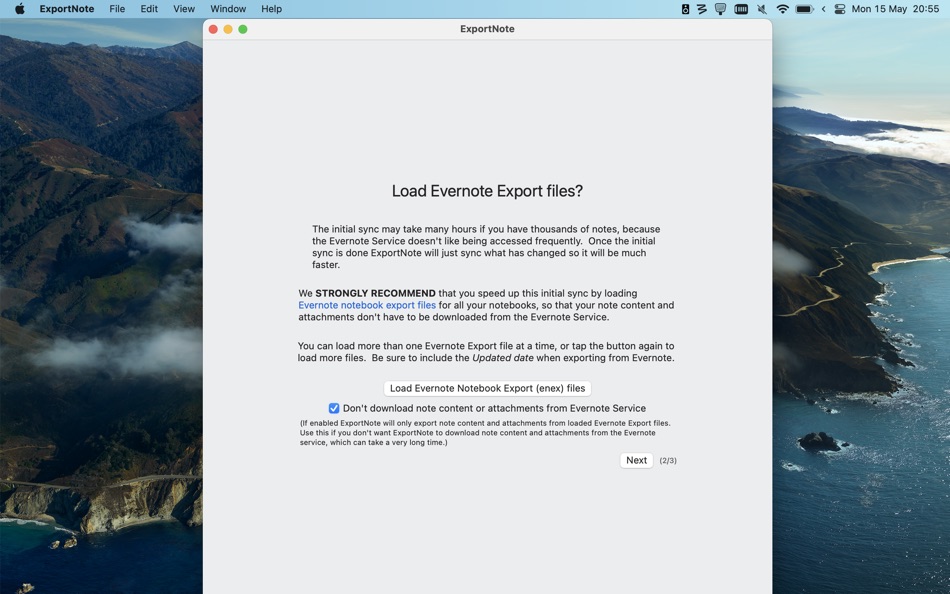The width and height of the screenshot is (950, 594).
Task: Minimize the ExportNote window
Action: (228, 29)
